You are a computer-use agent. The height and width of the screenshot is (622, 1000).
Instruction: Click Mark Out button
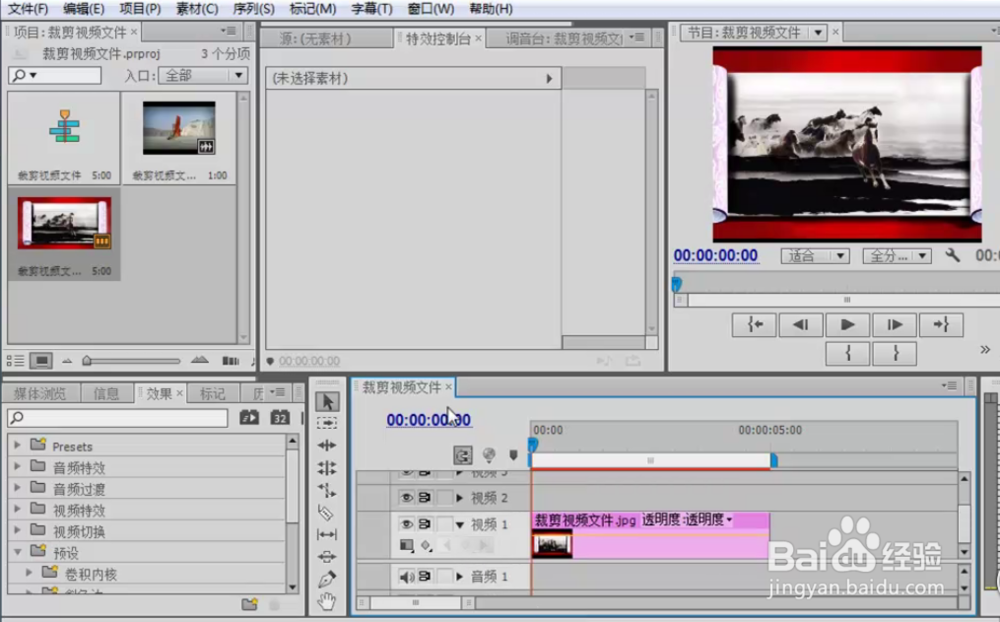[895, 353]
